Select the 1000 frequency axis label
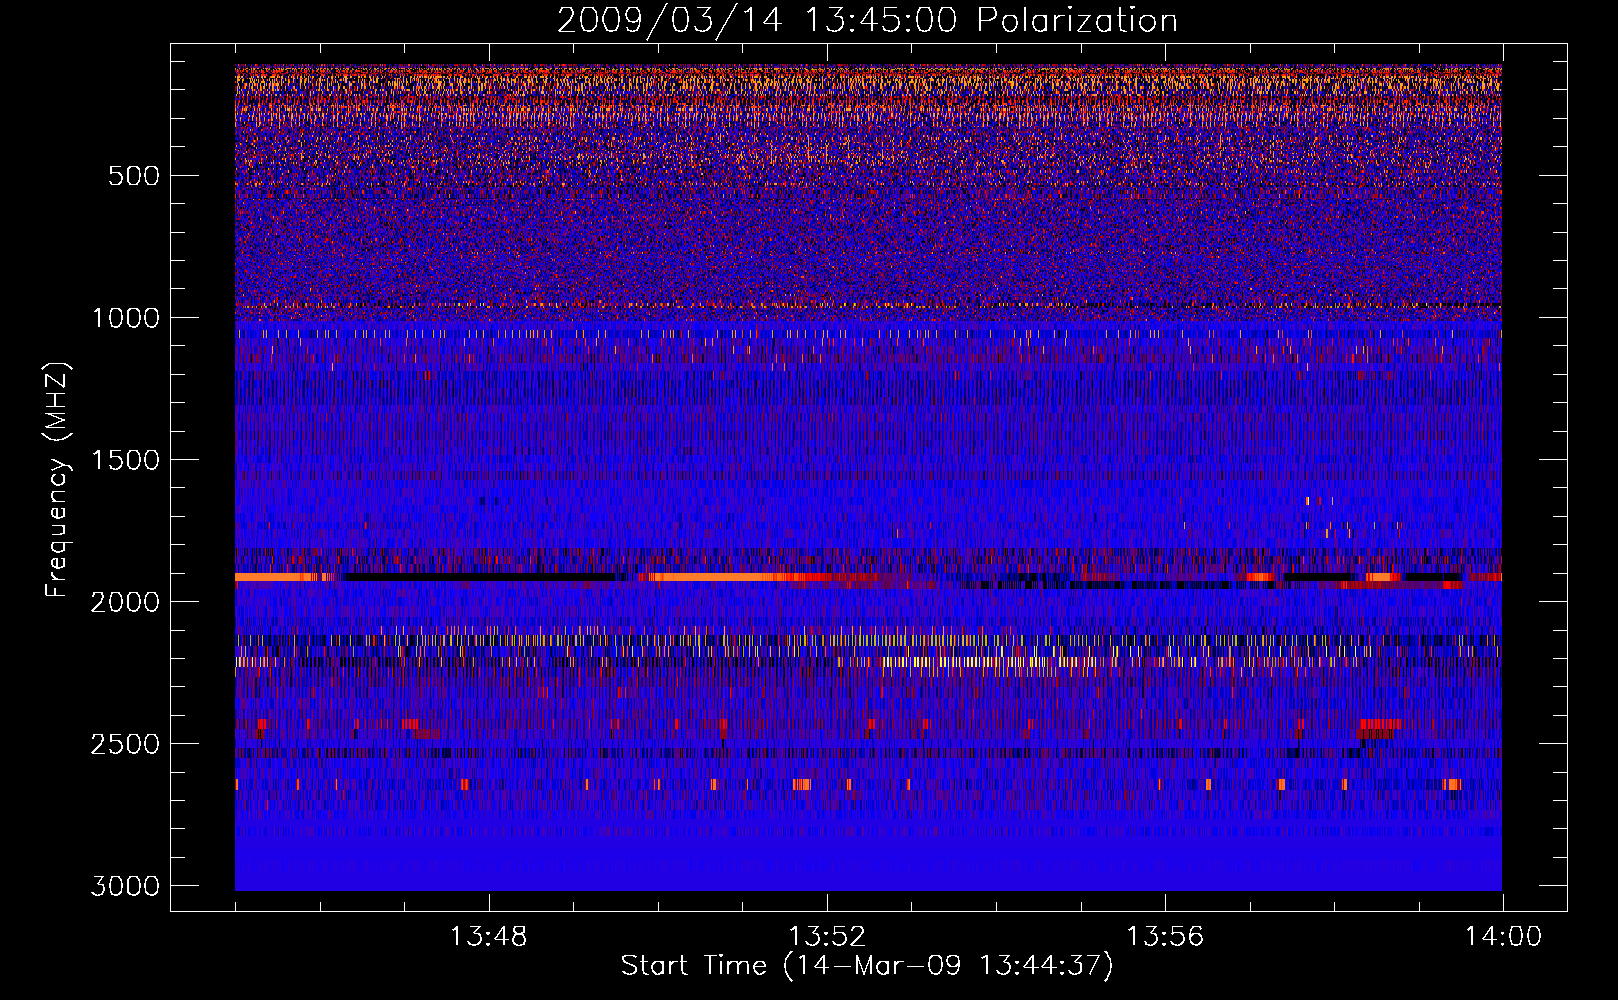Screen dimensions: 1618x1000 coord(125,318)
